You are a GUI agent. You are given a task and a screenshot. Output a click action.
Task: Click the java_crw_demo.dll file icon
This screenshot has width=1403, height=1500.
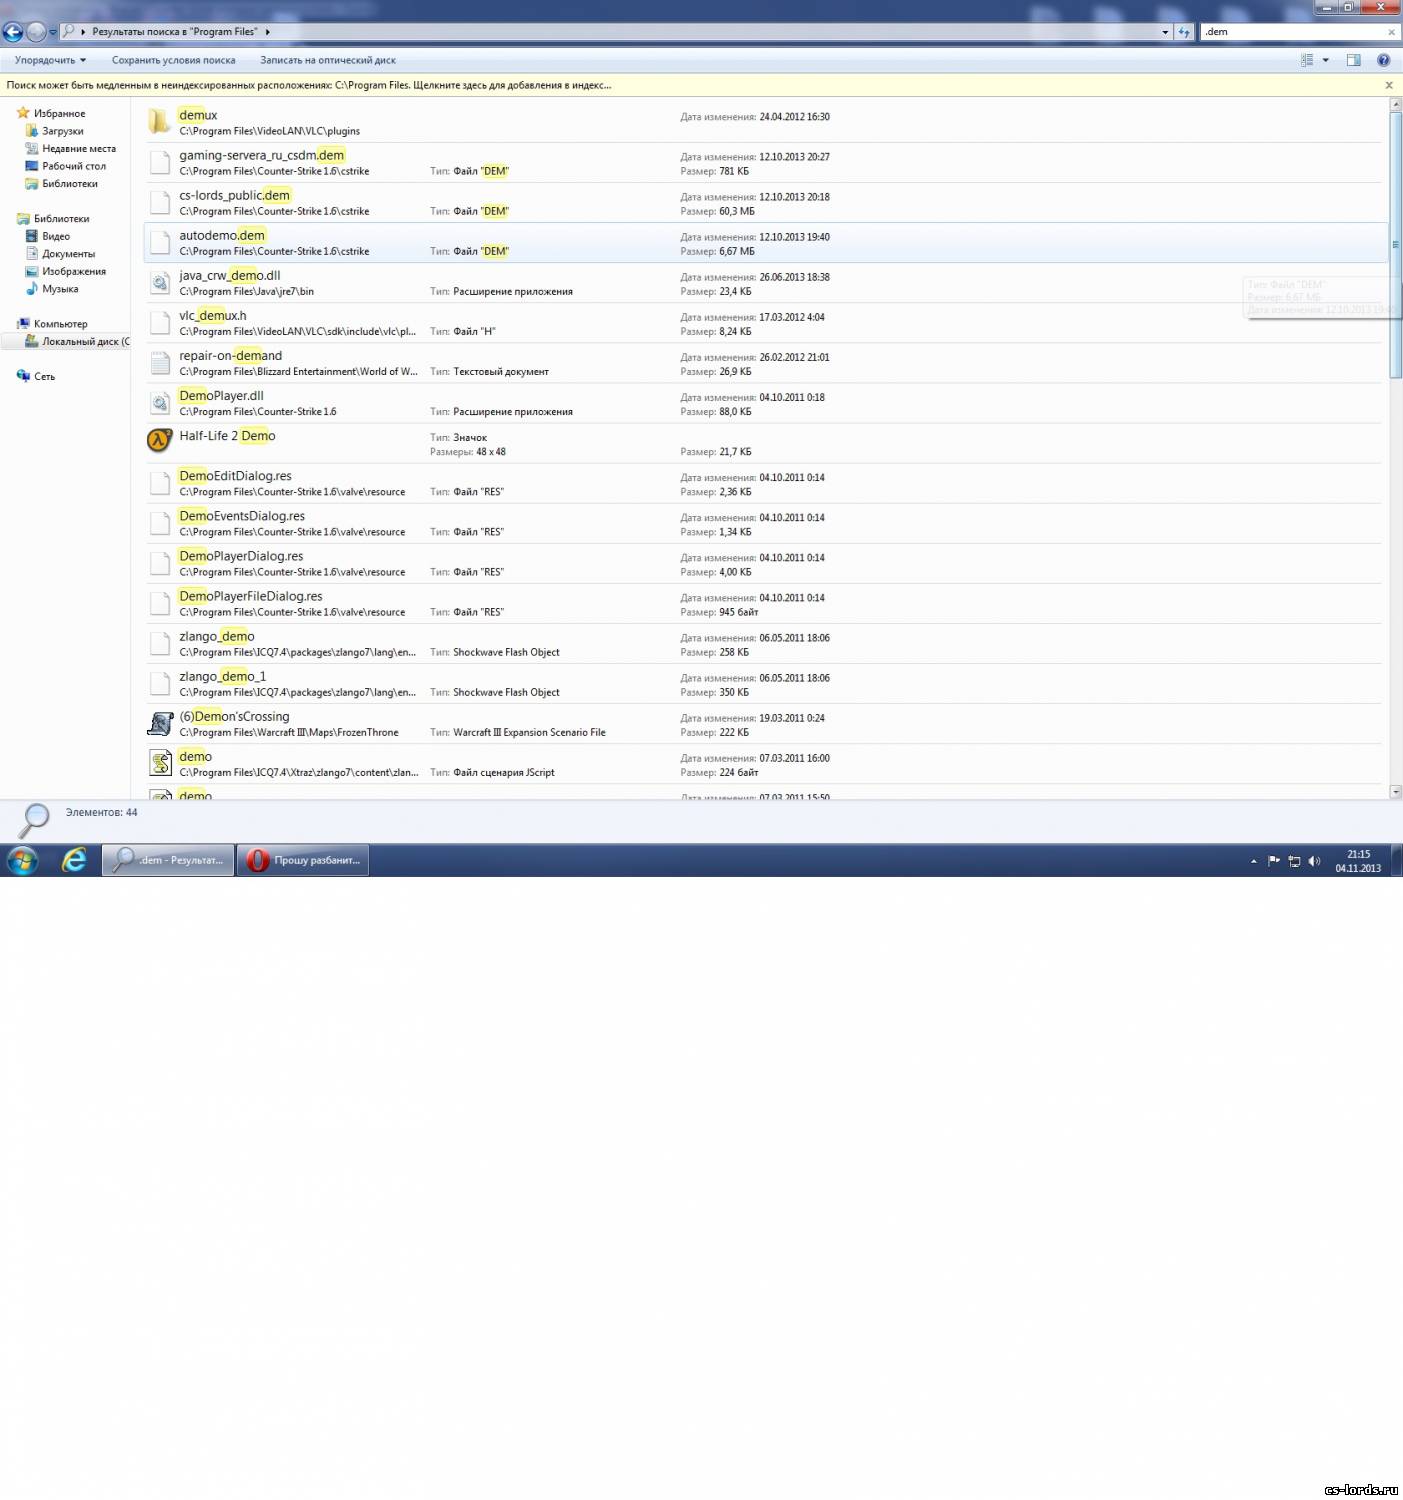click(x=160, y=283)
